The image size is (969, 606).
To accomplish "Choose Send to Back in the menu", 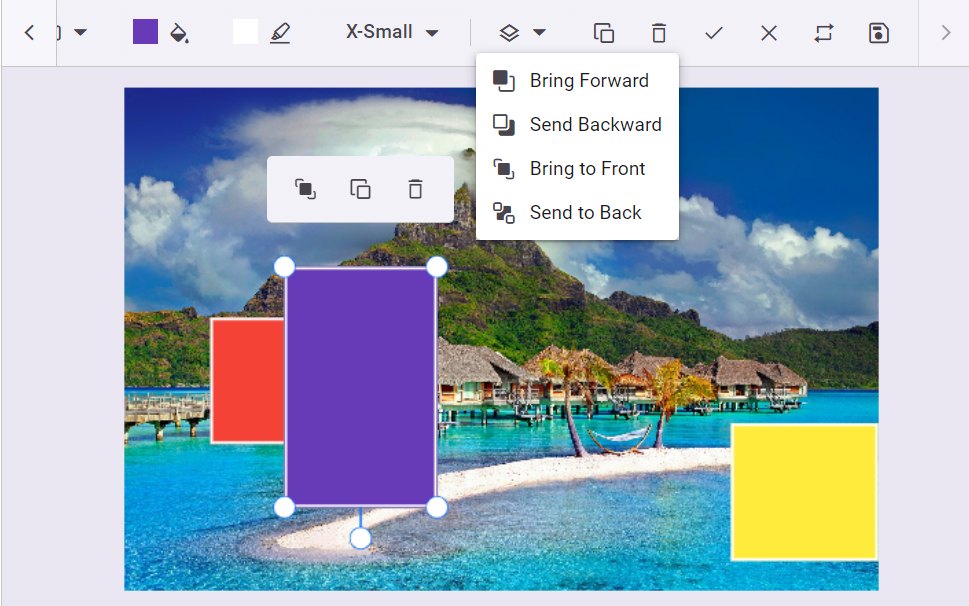I will tap(584, 212).
